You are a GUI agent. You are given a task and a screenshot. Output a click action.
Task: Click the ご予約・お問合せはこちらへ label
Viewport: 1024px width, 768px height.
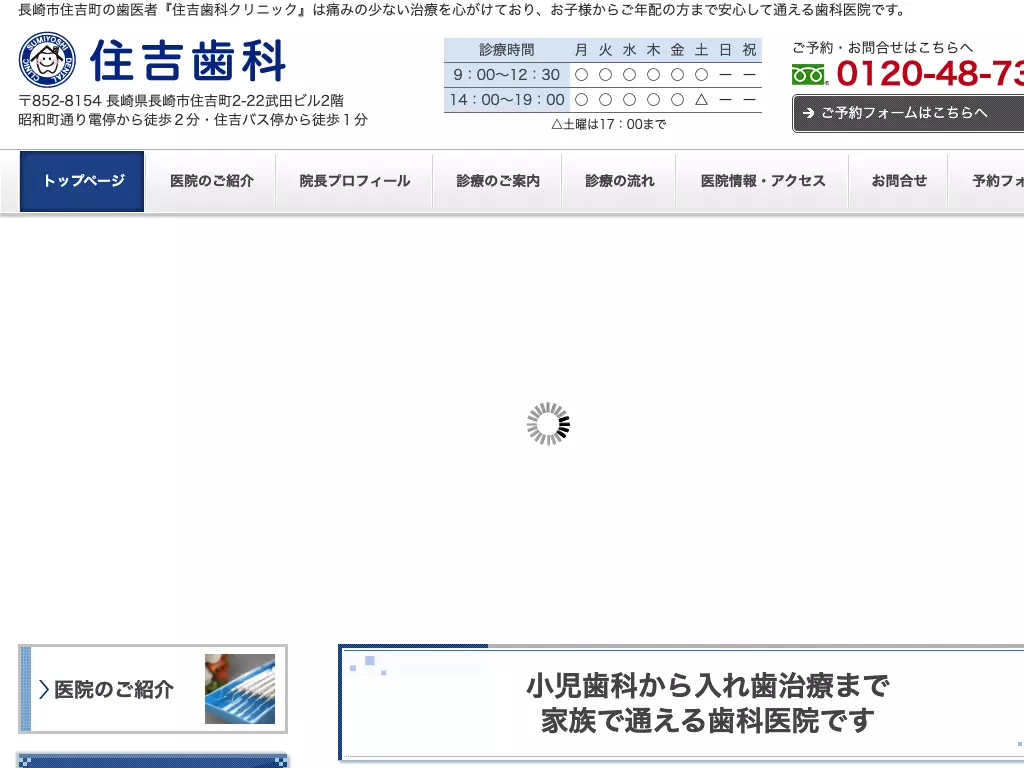[x=882, y=48]
